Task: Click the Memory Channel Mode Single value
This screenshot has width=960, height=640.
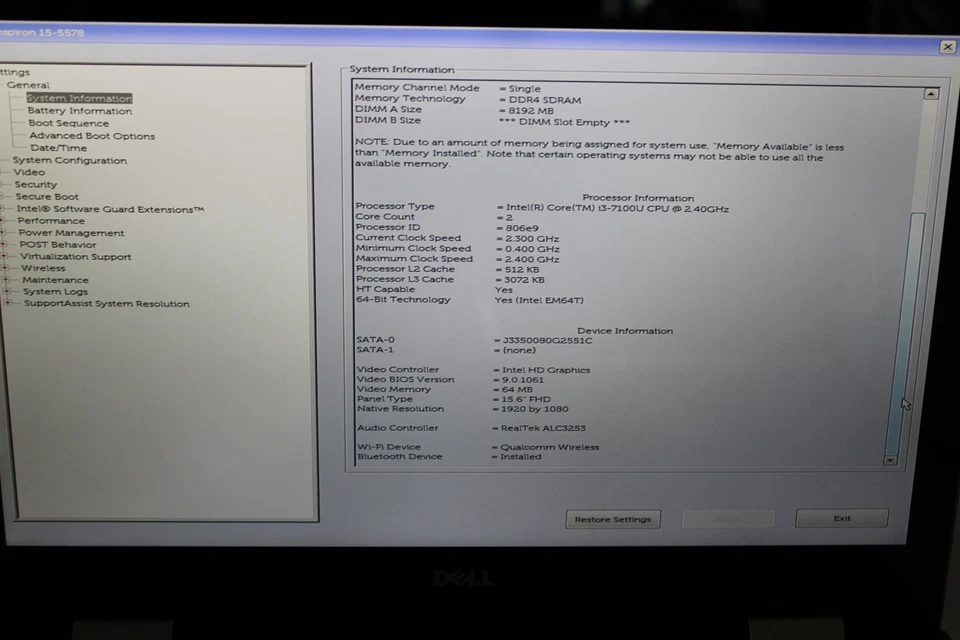Action: pos(525,89)
